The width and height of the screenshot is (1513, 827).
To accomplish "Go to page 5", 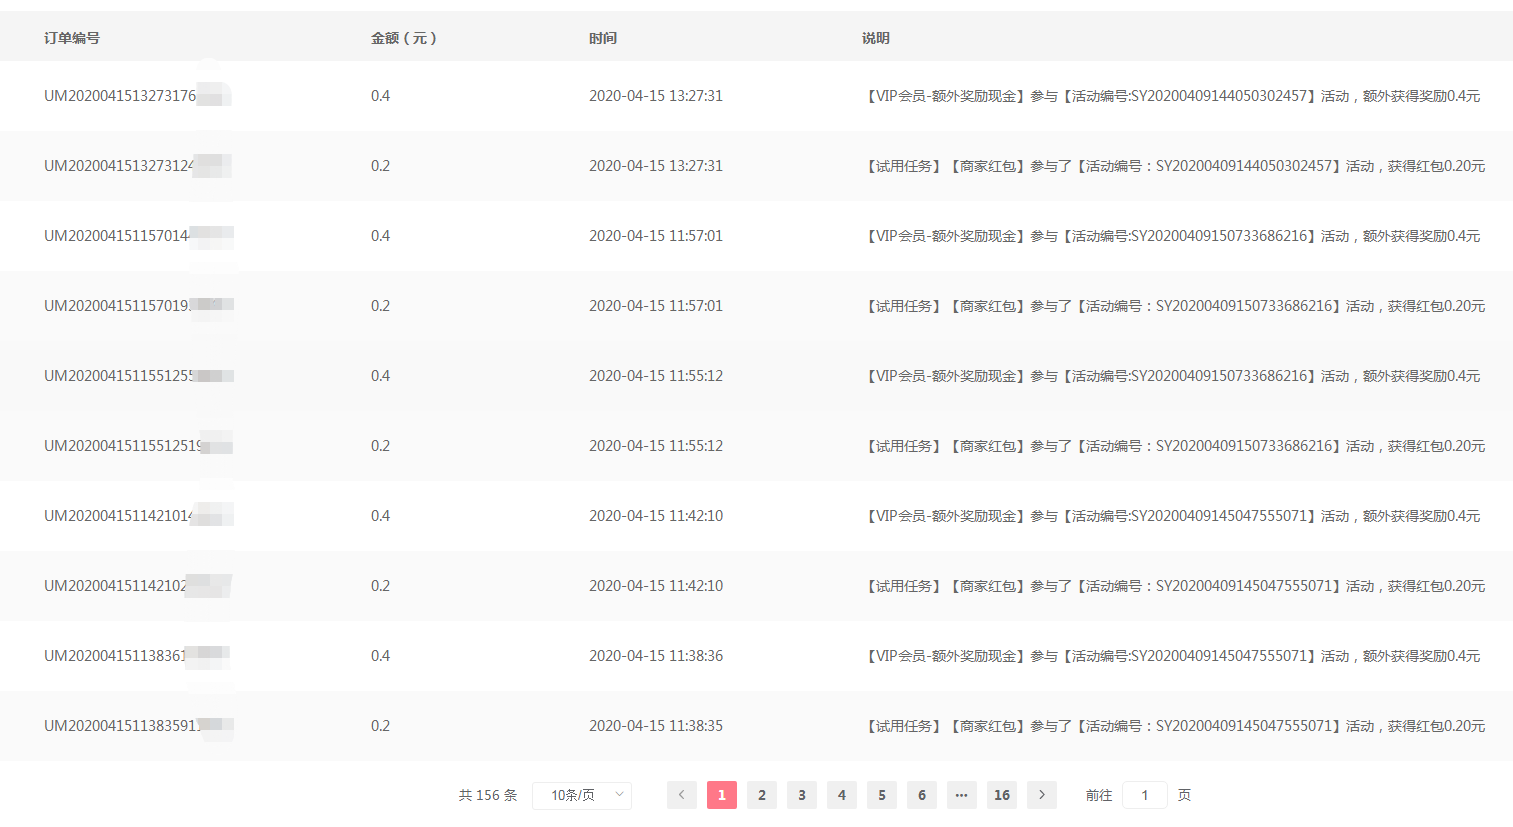I will pyautogui.click(x=882, y=795).
